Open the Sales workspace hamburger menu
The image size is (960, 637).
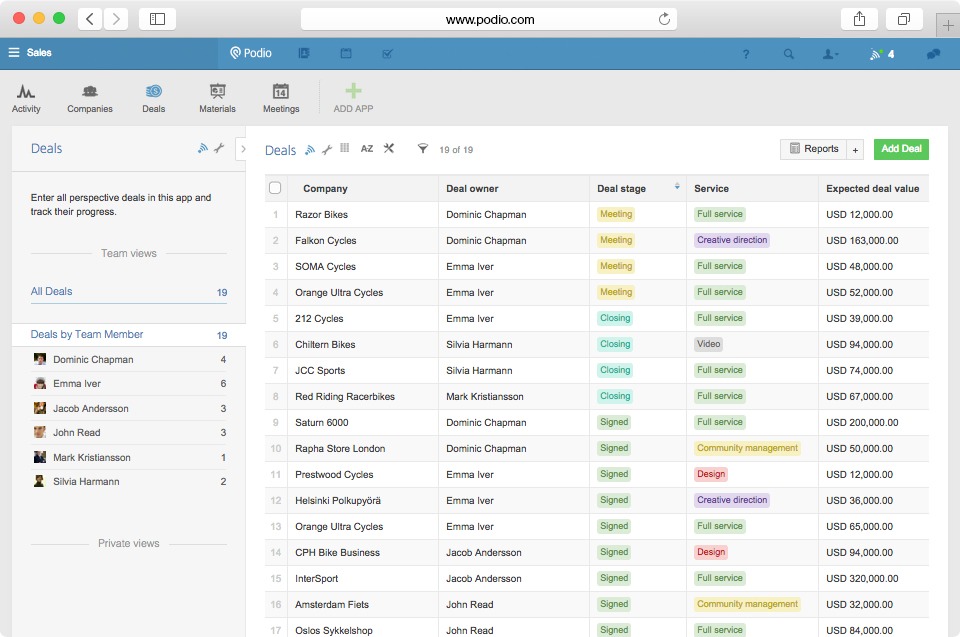tap(14, 53)
